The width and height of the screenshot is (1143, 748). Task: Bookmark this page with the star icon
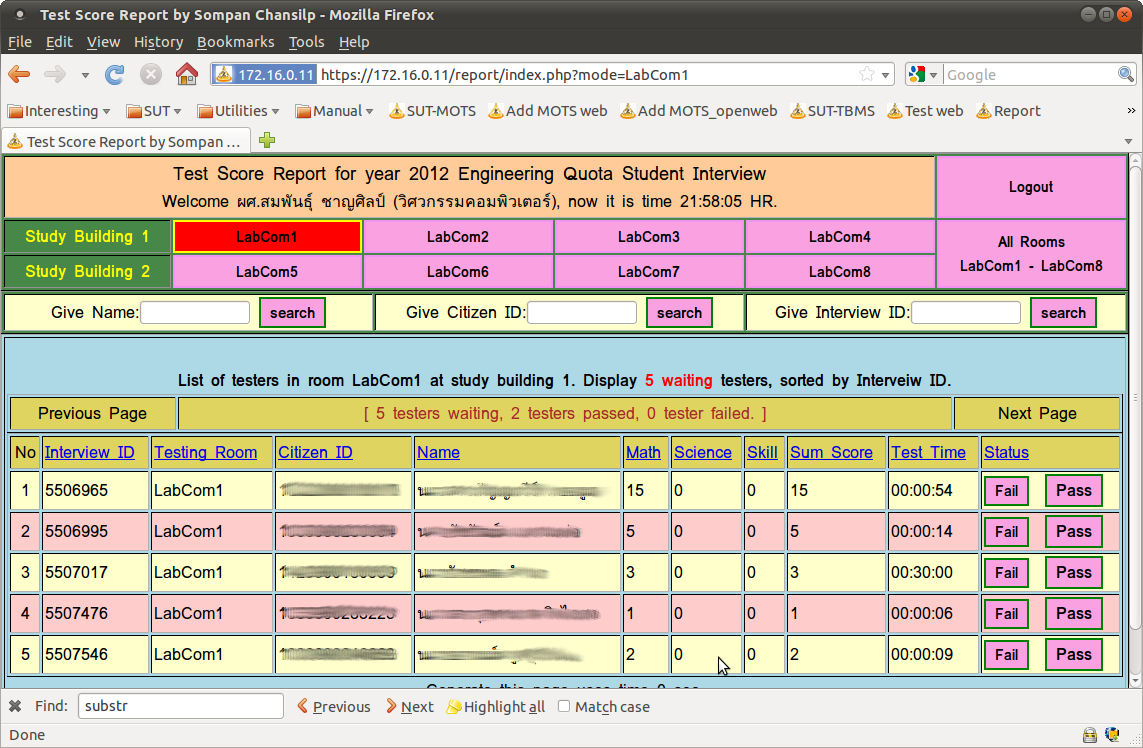click(x=866, y=74)
